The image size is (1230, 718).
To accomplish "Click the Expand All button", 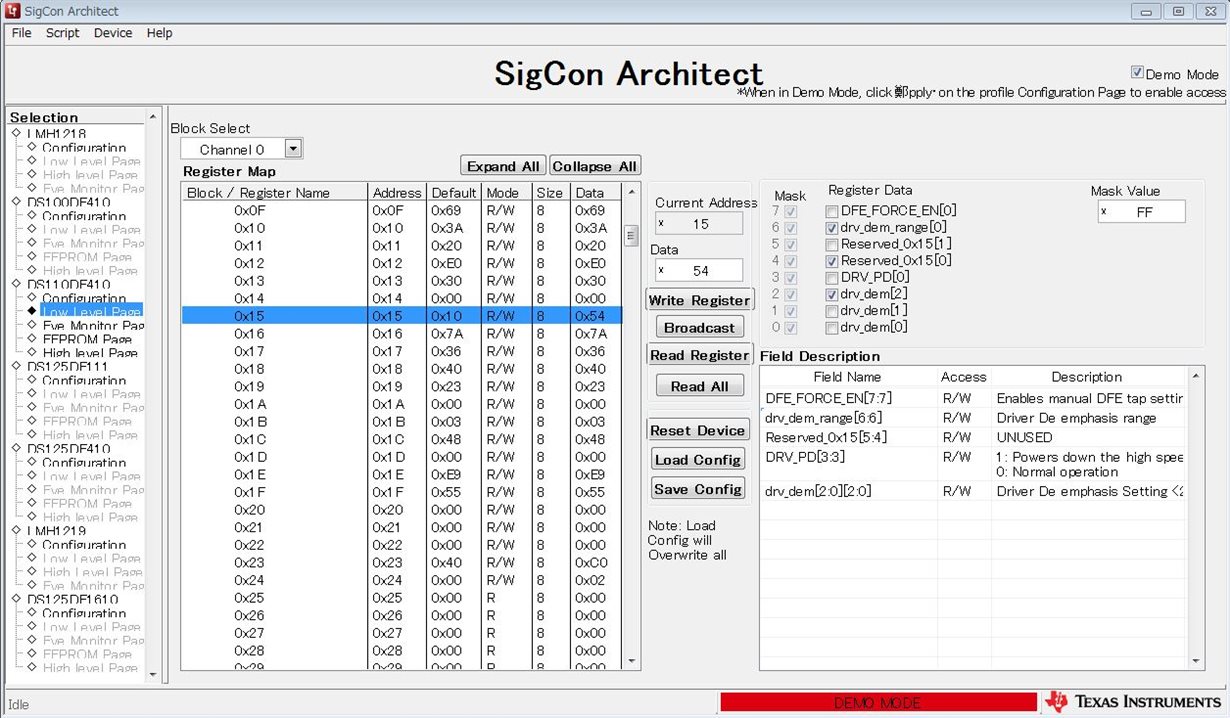I will [x=503, y=166].
